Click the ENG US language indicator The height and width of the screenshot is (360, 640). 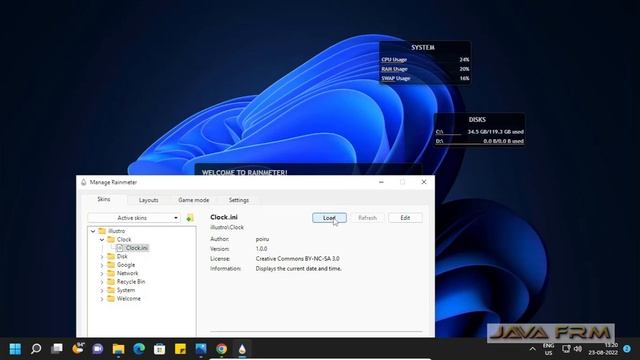[x=549, y=349]
